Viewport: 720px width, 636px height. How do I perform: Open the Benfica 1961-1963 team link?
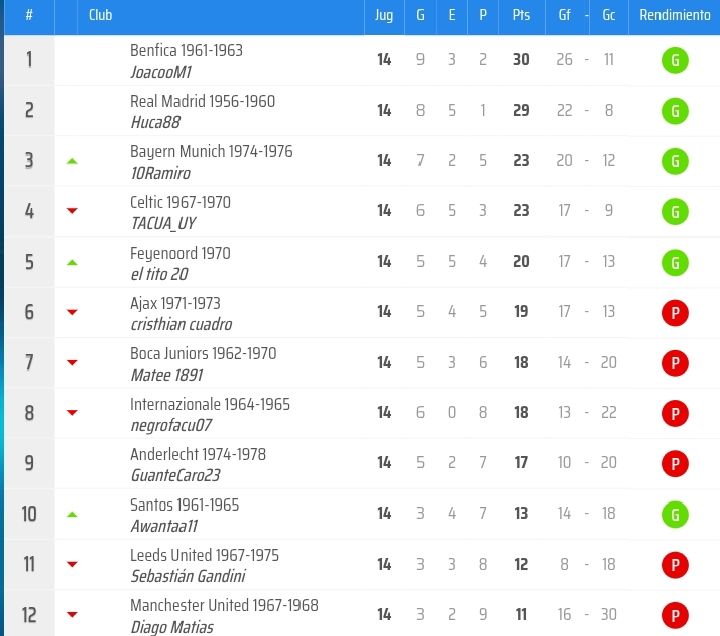click(186, 51)
